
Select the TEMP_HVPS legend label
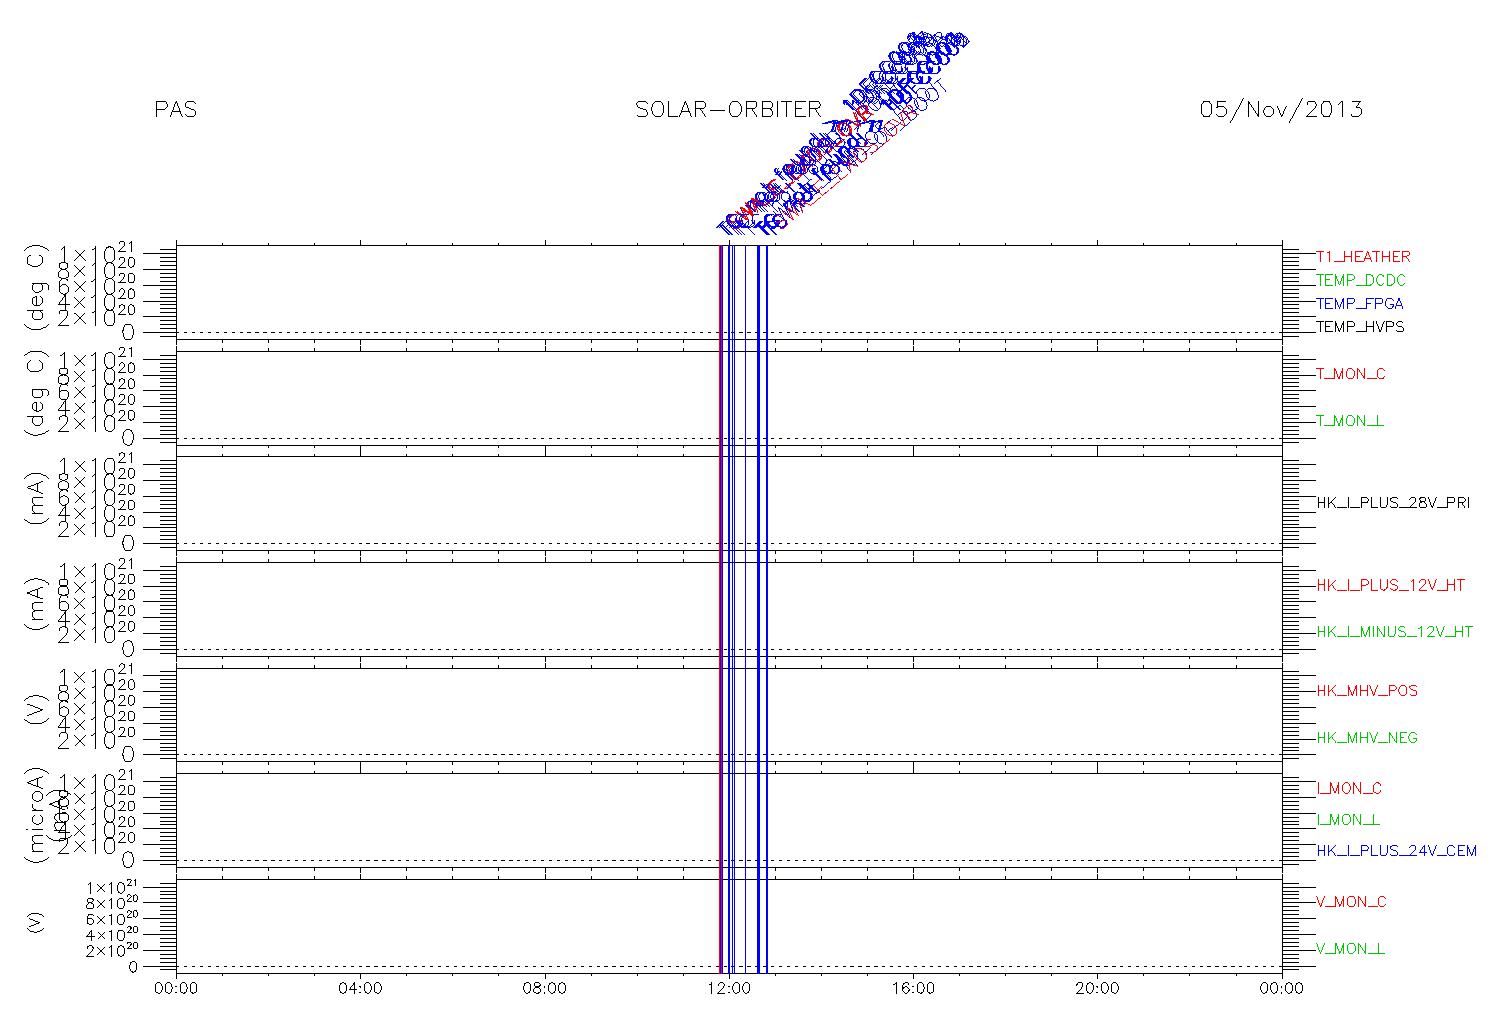click(x=1360, y=327)
